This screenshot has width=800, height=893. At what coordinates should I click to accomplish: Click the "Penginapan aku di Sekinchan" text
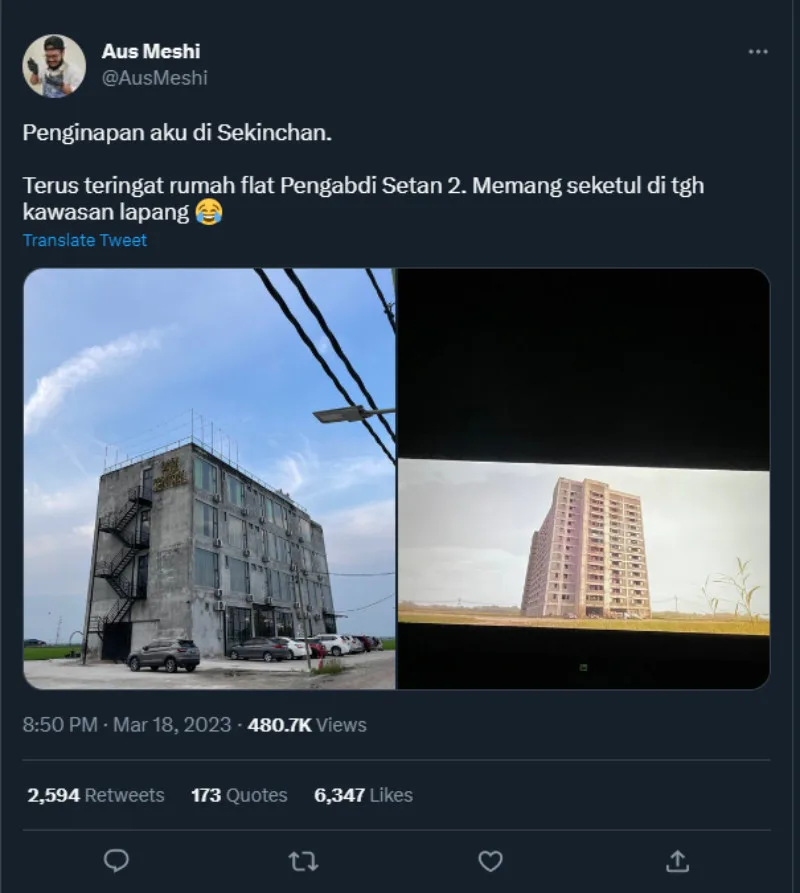(177, 133)
